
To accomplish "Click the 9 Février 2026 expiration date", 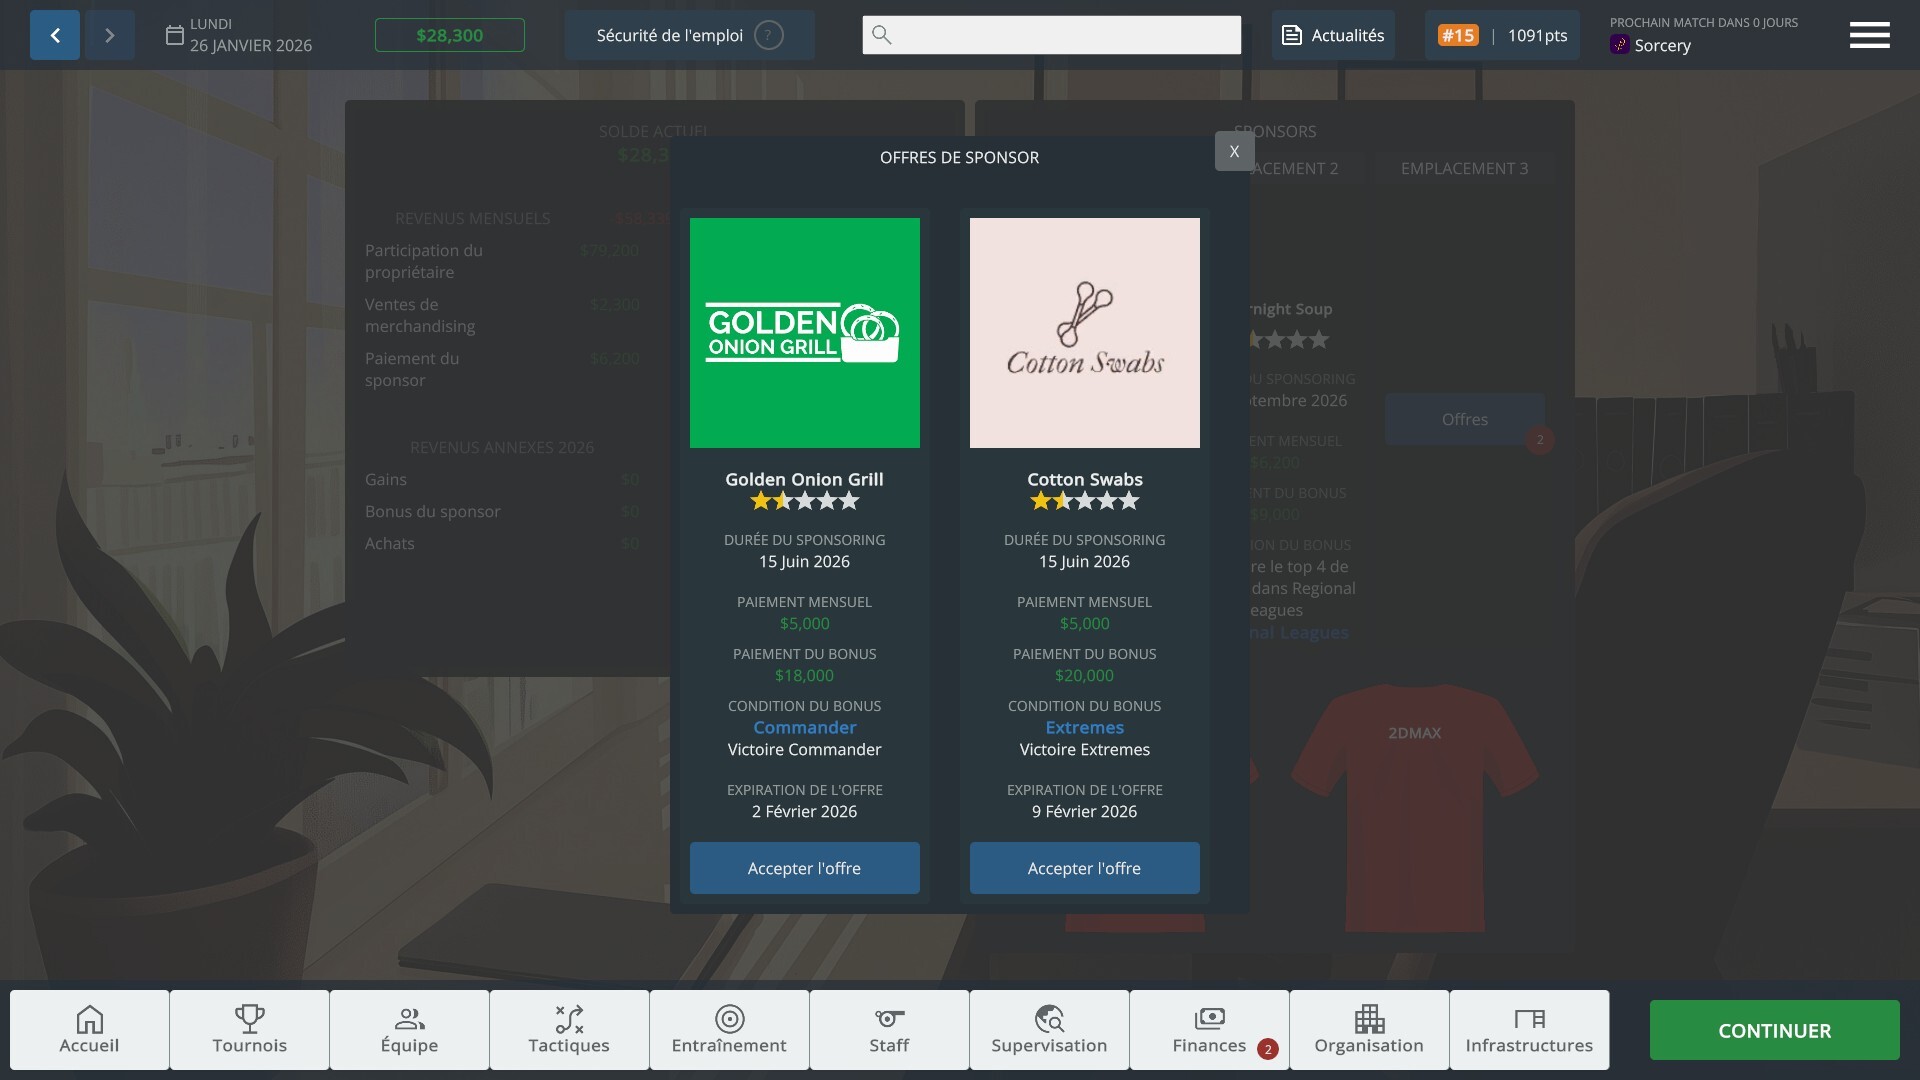I will (x=1085, y=811).
